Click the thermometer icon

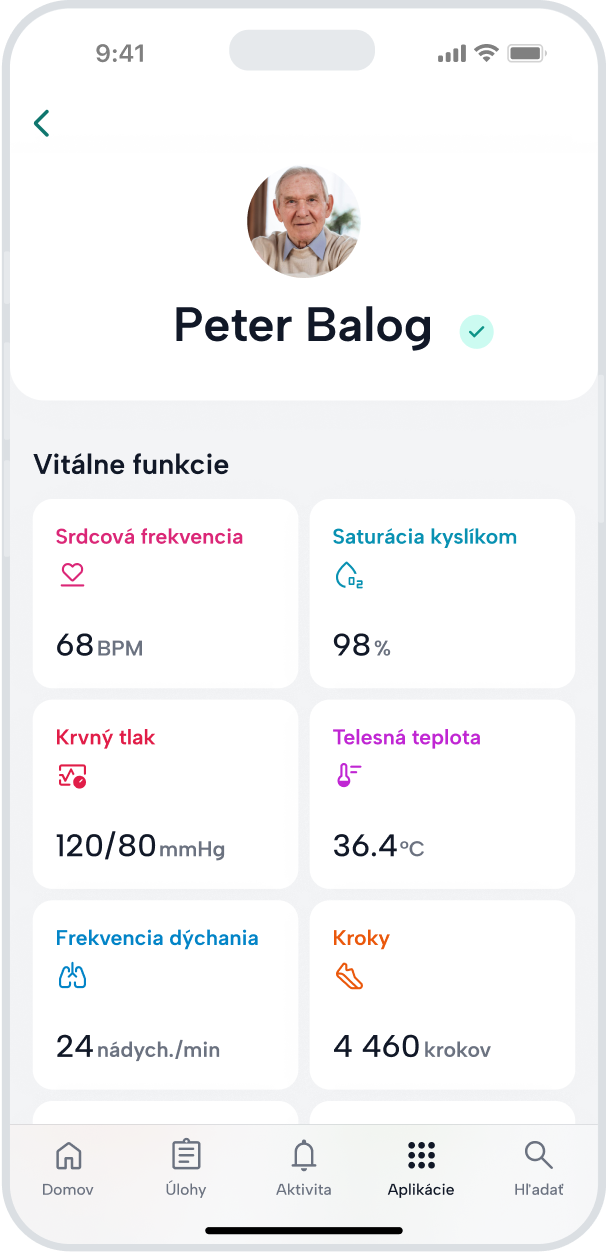pos(348,776)
